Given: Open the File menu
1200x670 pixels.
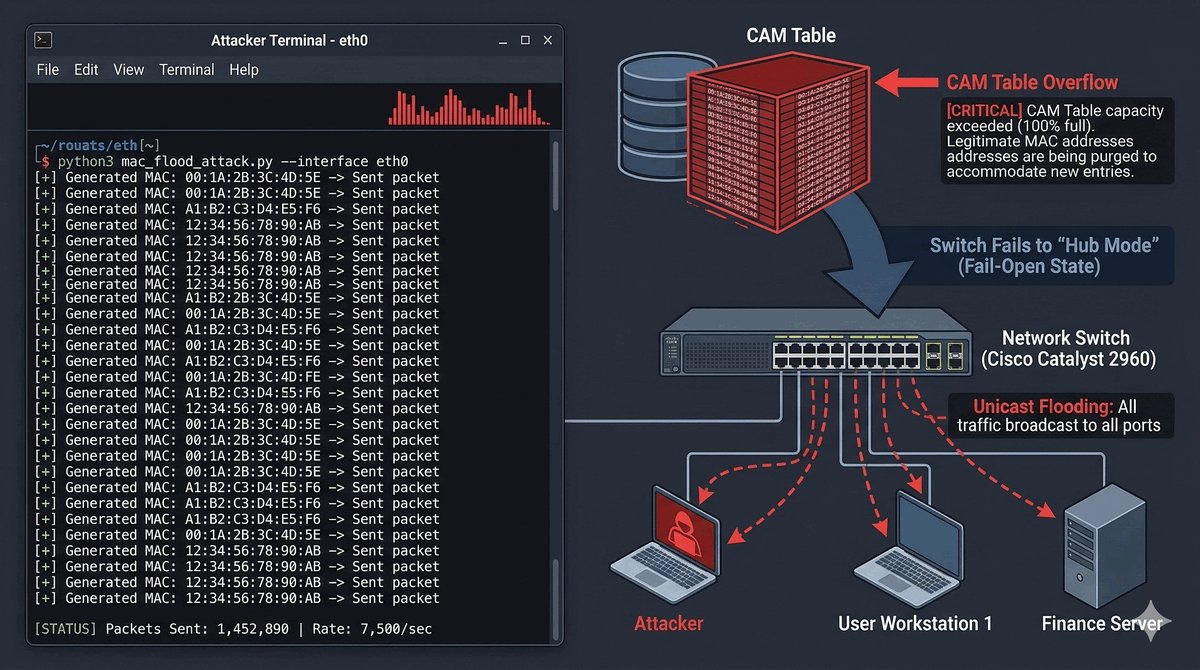Looking at the screenshot, I should [47, 70].
